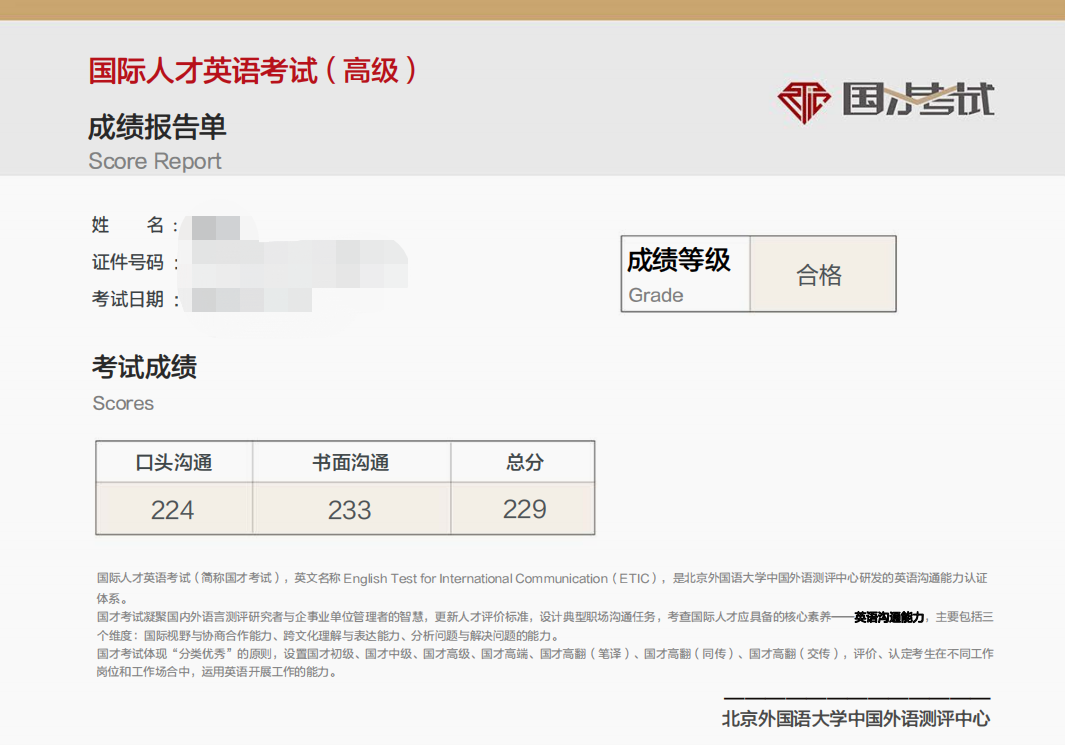This screenshot has height=745, width=1065.
Task: Click the 口头沟通 column header
Action: [x=174, y=463]
